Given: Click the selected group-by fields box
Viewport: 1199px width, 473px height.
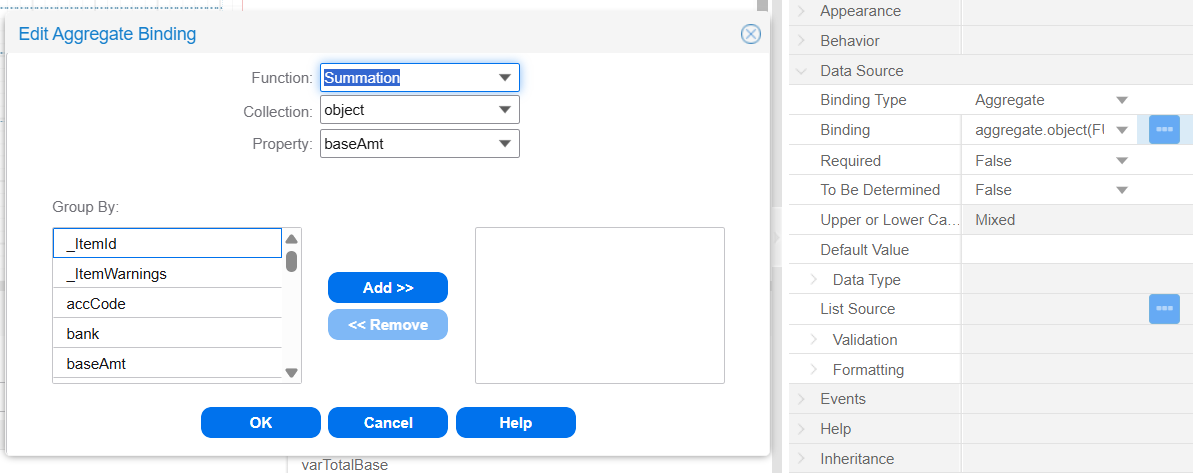Looking at the screenshot, I should point(600,305).
